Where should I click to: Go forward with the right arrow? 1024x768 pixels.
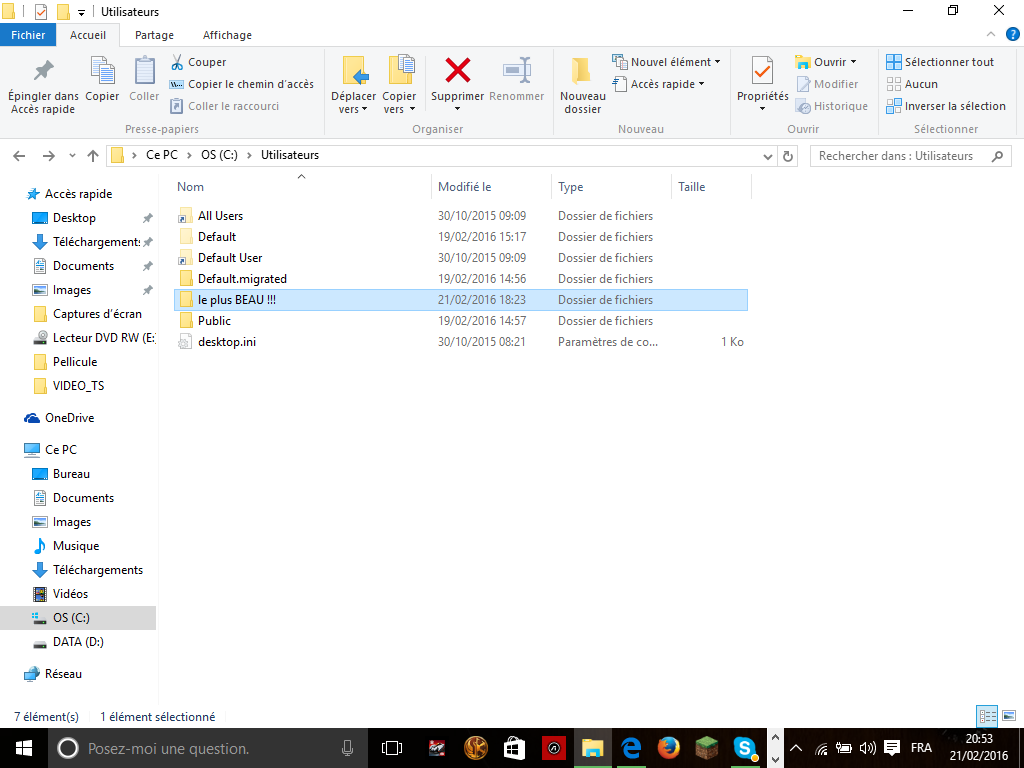pyautogui.click(x=48, y=155)
